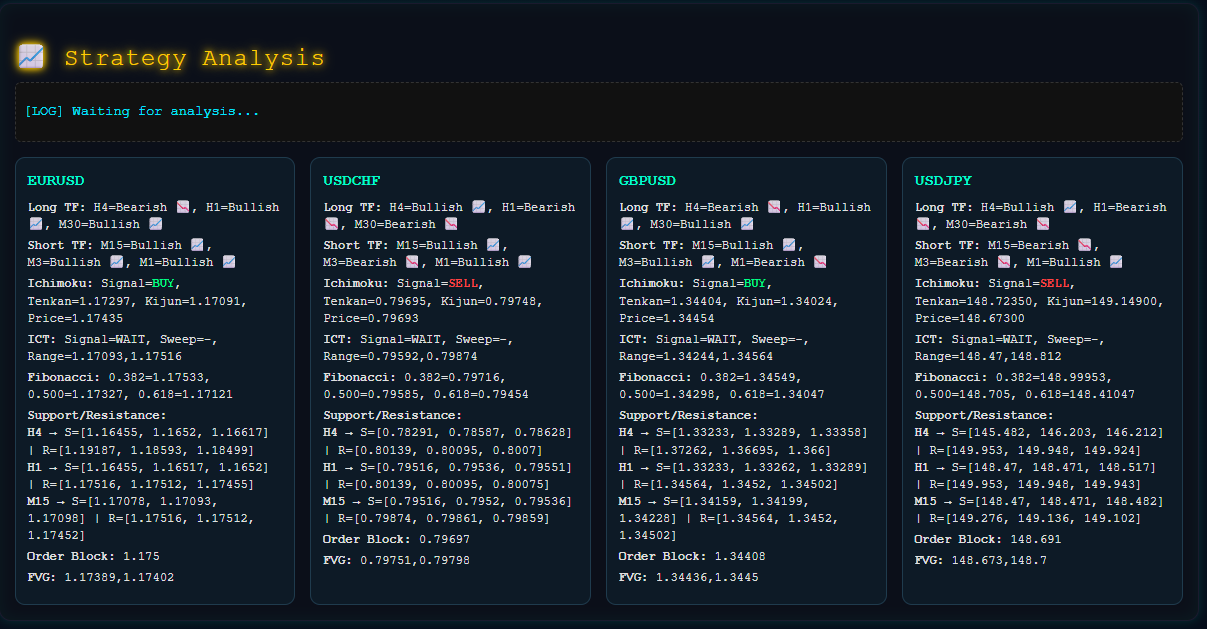
Task: Click EURUSD ICT Range=1.17093,1.17516
Action: 105,356
